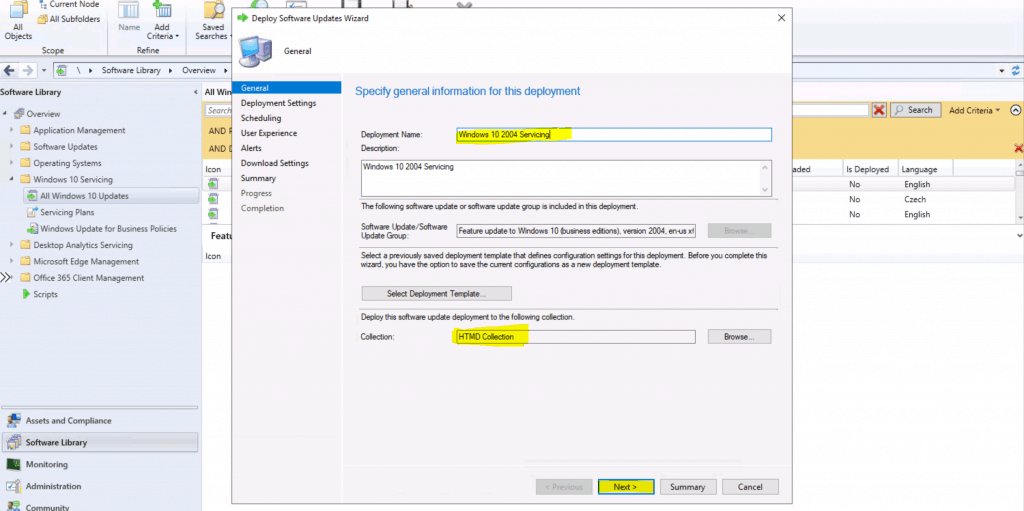Select All Windows 10 Updates node
Viewport: 1024px width, 511px height.
110,195
